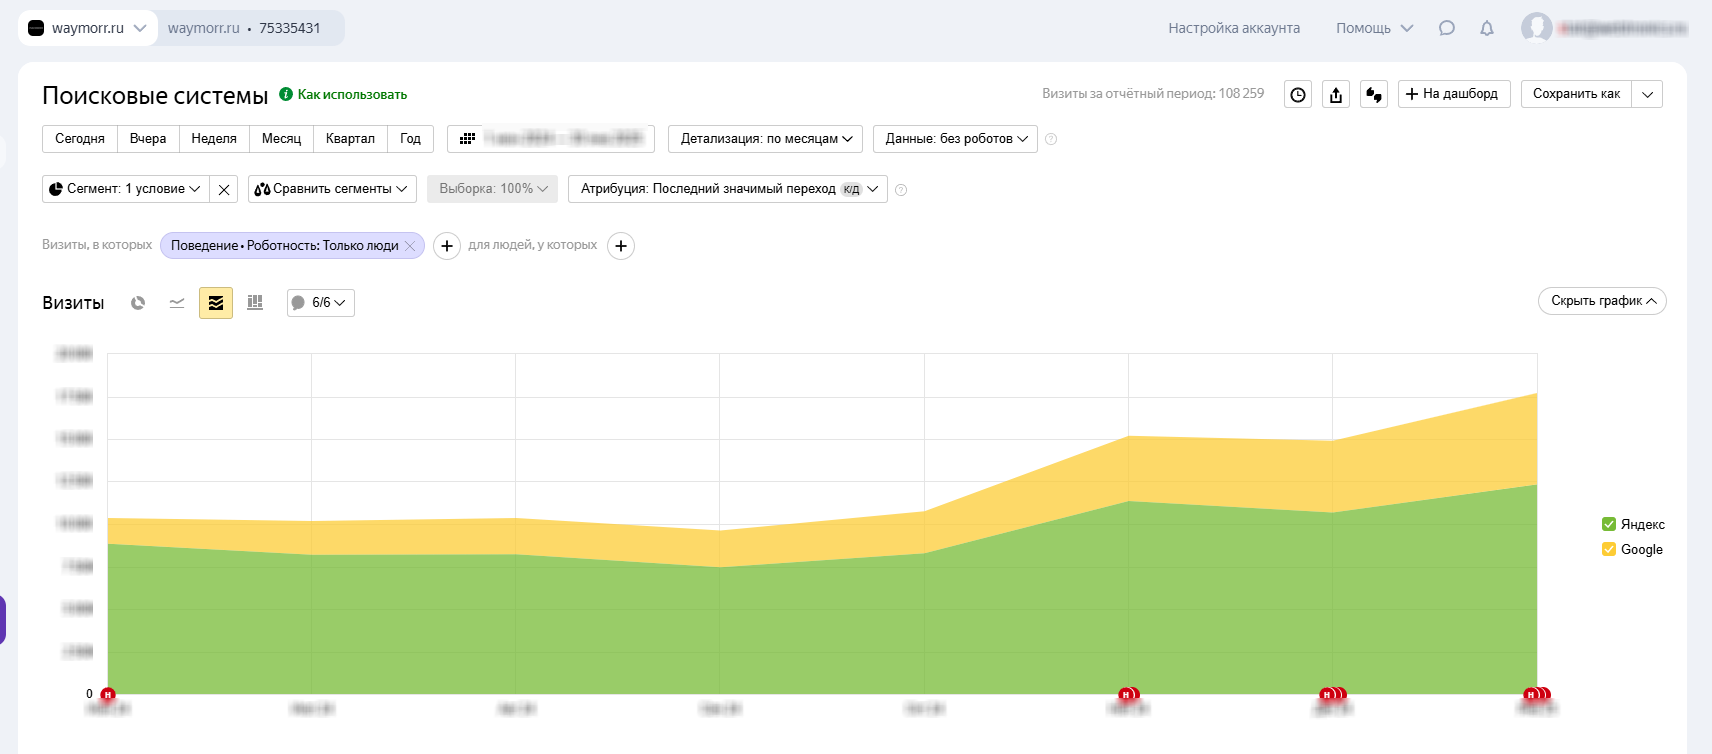Expand the Детализация: по месяцам dropdown
Screen dimensions: 1712x754
point(765,139)
